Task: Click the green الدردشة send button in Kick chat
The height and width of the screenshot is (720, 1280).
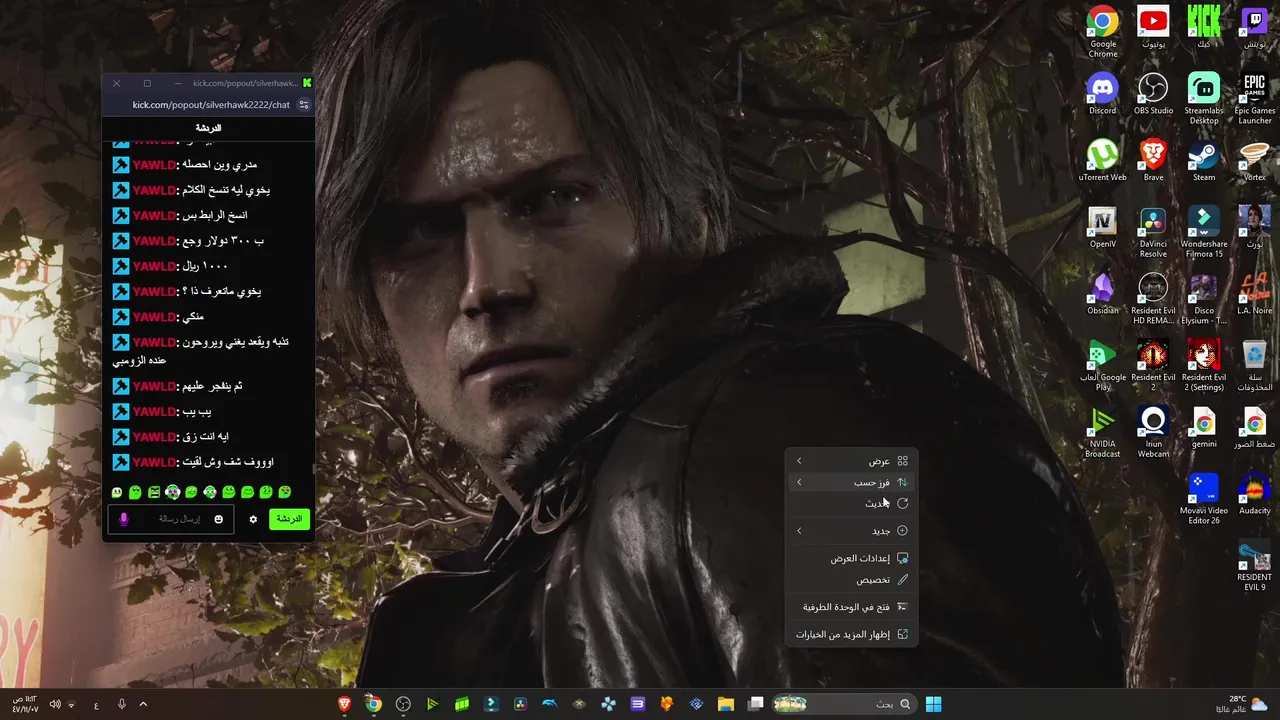Action: pyautogui.click(x=289, y=519)
